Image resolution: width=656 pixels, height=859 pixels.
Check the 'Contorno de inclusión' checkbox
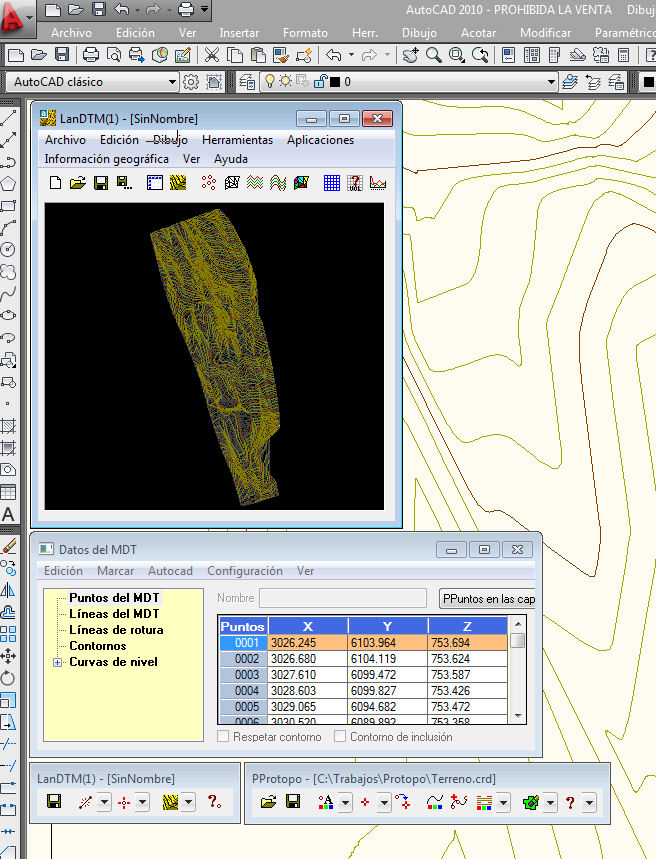tap(340, 736)
